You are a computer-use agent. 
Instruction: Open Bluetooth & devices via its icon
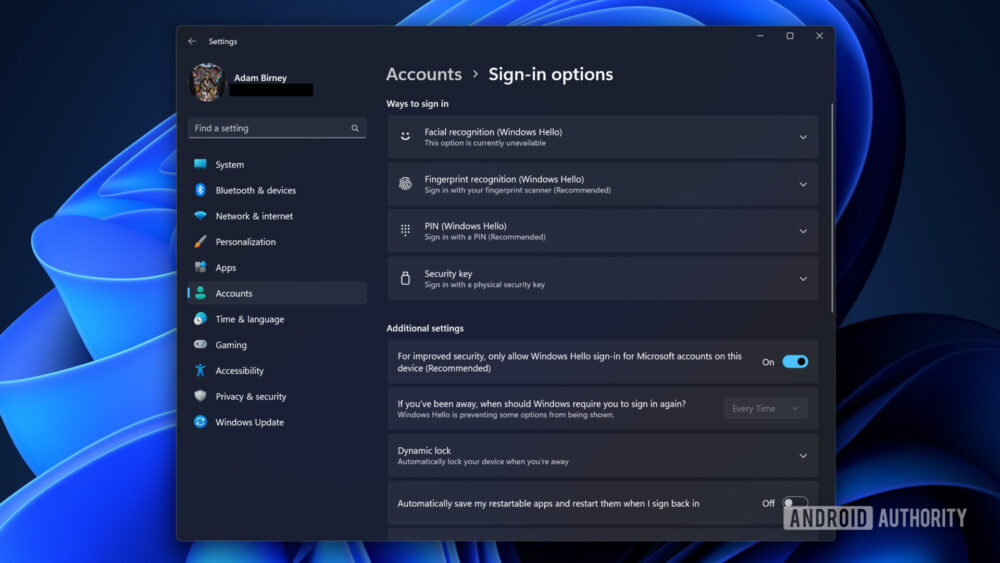200,190
